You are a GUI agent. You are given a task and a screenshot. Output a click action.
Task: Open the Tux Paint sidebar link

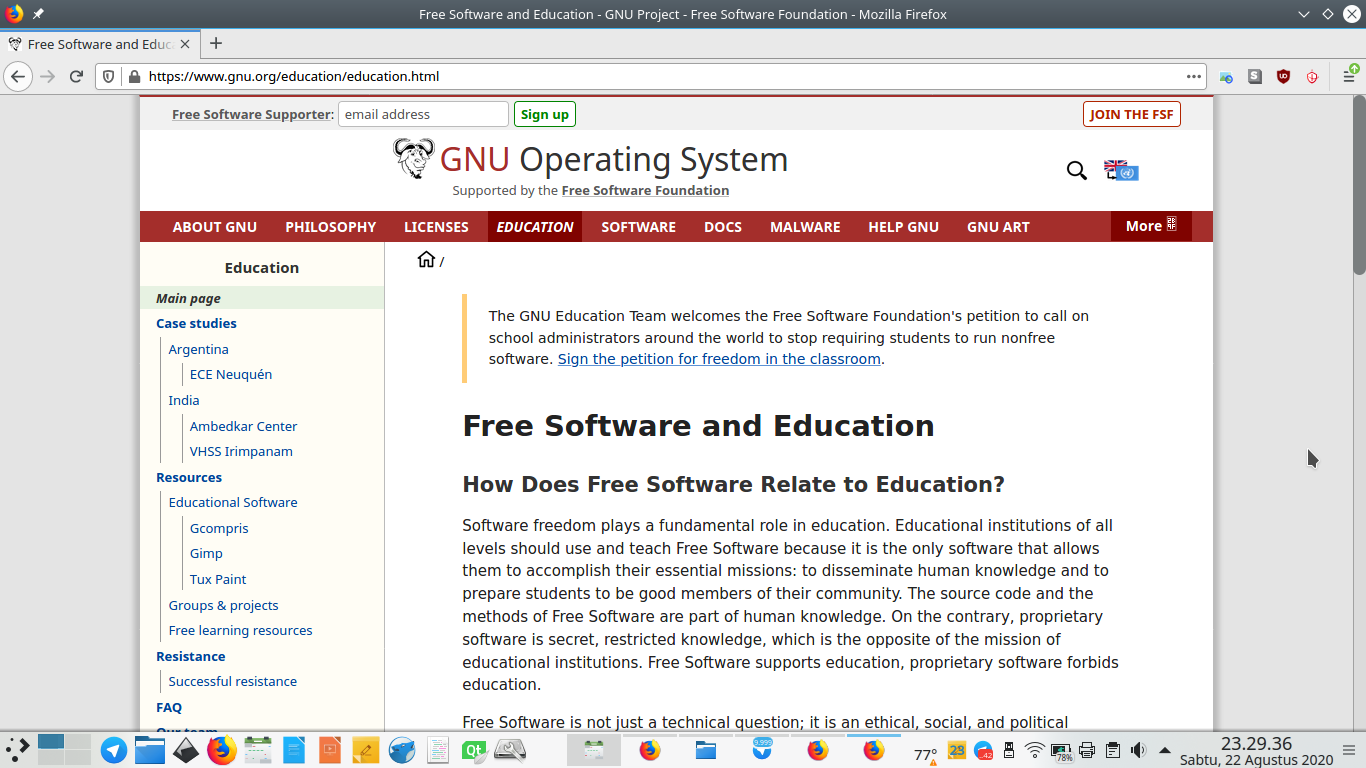click(x=218, y=579)
